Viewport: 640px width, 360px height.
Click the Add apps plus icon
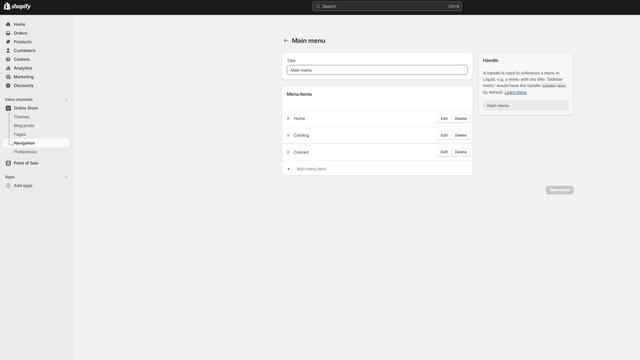pos(8,185)
